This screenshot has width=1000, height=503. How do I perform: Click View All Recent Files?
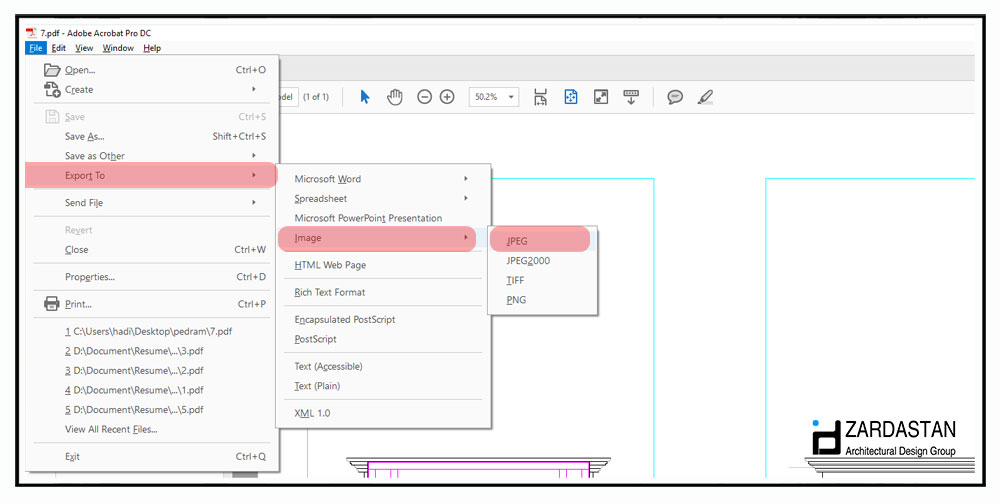tap(111, 429)
